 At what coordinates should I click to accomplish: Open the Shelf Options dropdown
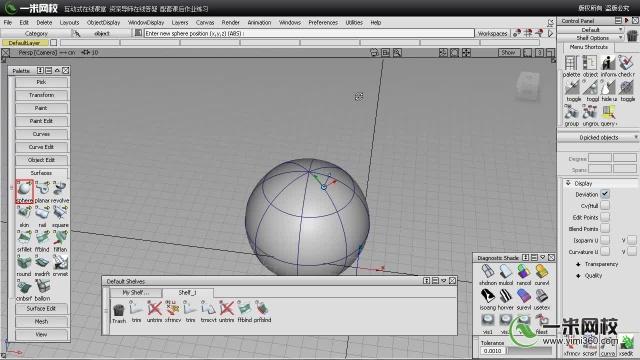[x=592, y=38]
